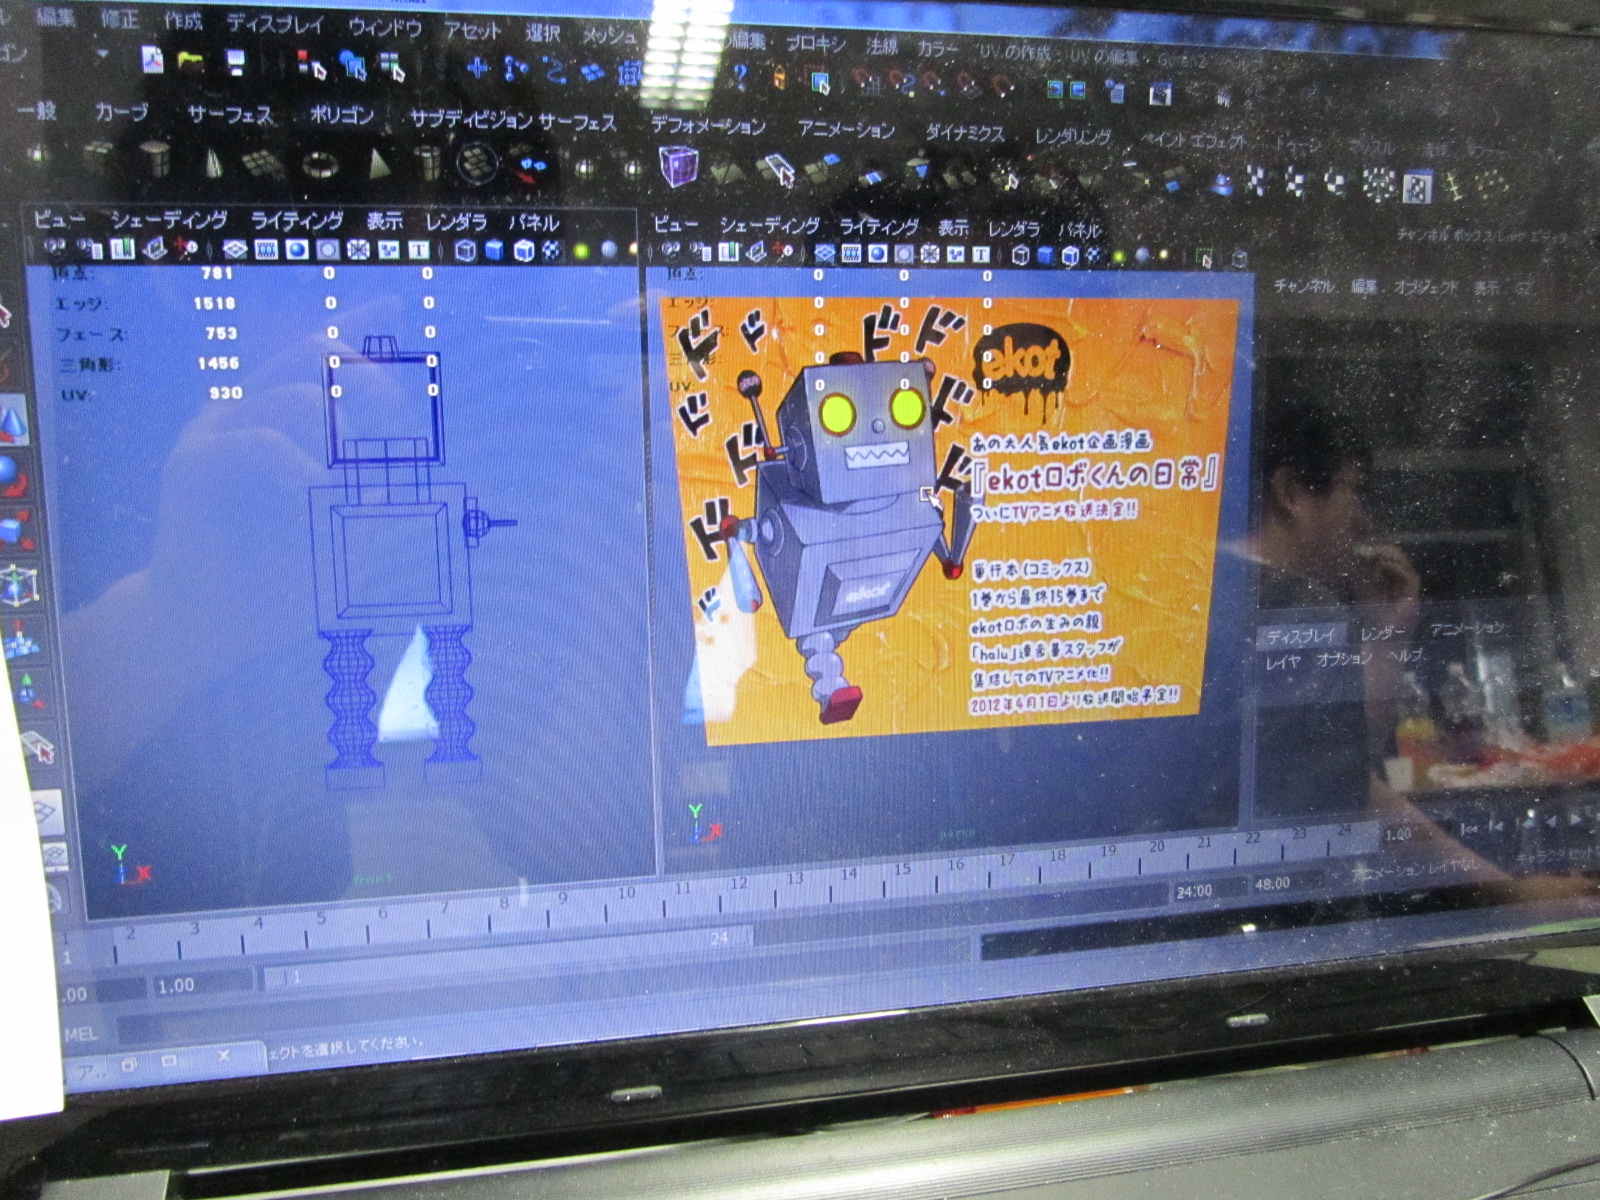Create a polygon pipe from the shelf
Viewport: 1600px width, 1200px height.
428,163
